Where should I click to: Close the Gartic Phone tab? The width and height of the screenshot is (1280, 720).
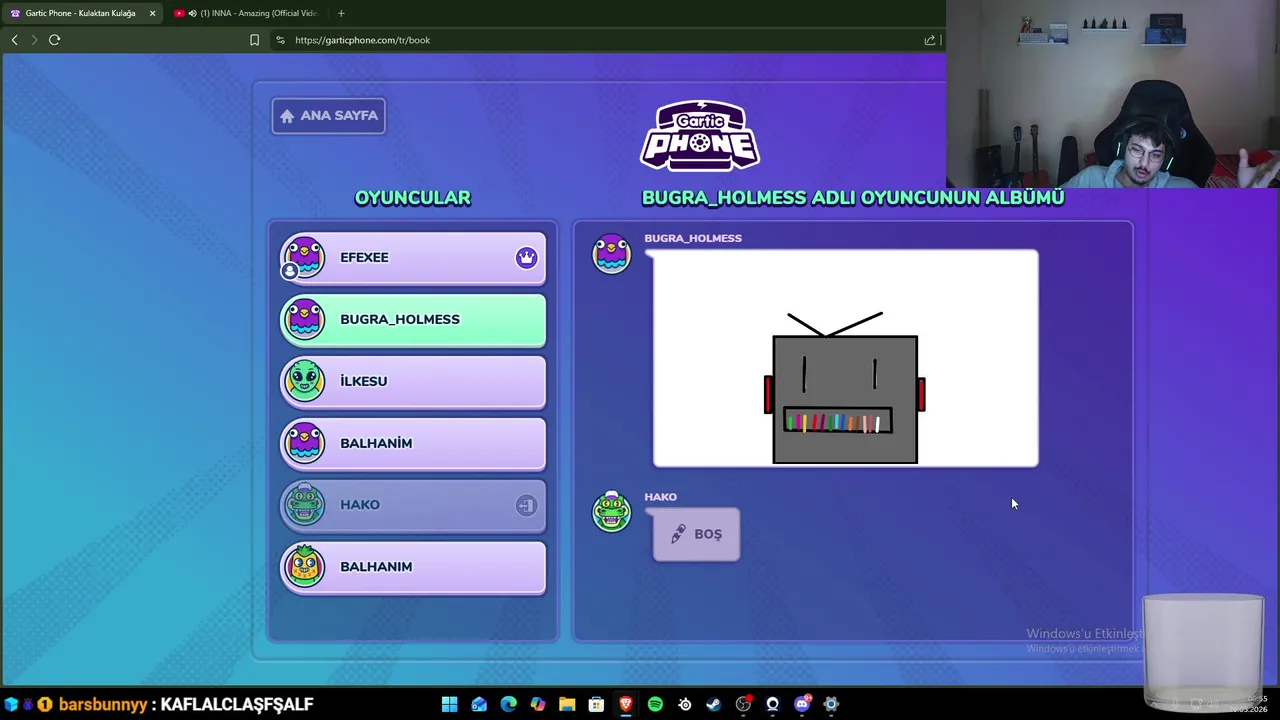(152, 13)
